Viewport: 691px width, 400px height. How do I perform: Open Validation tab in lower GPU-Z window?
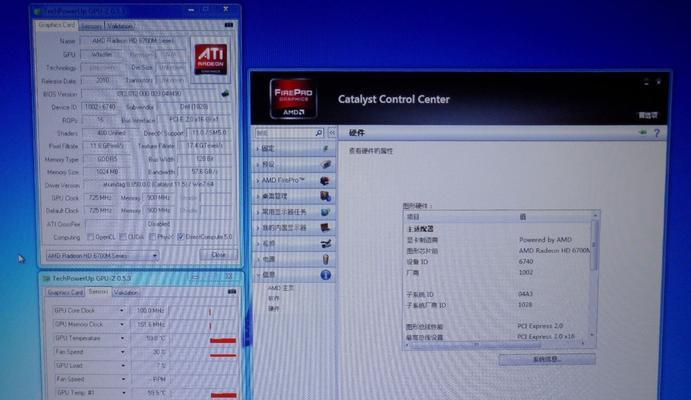(126, 293)
